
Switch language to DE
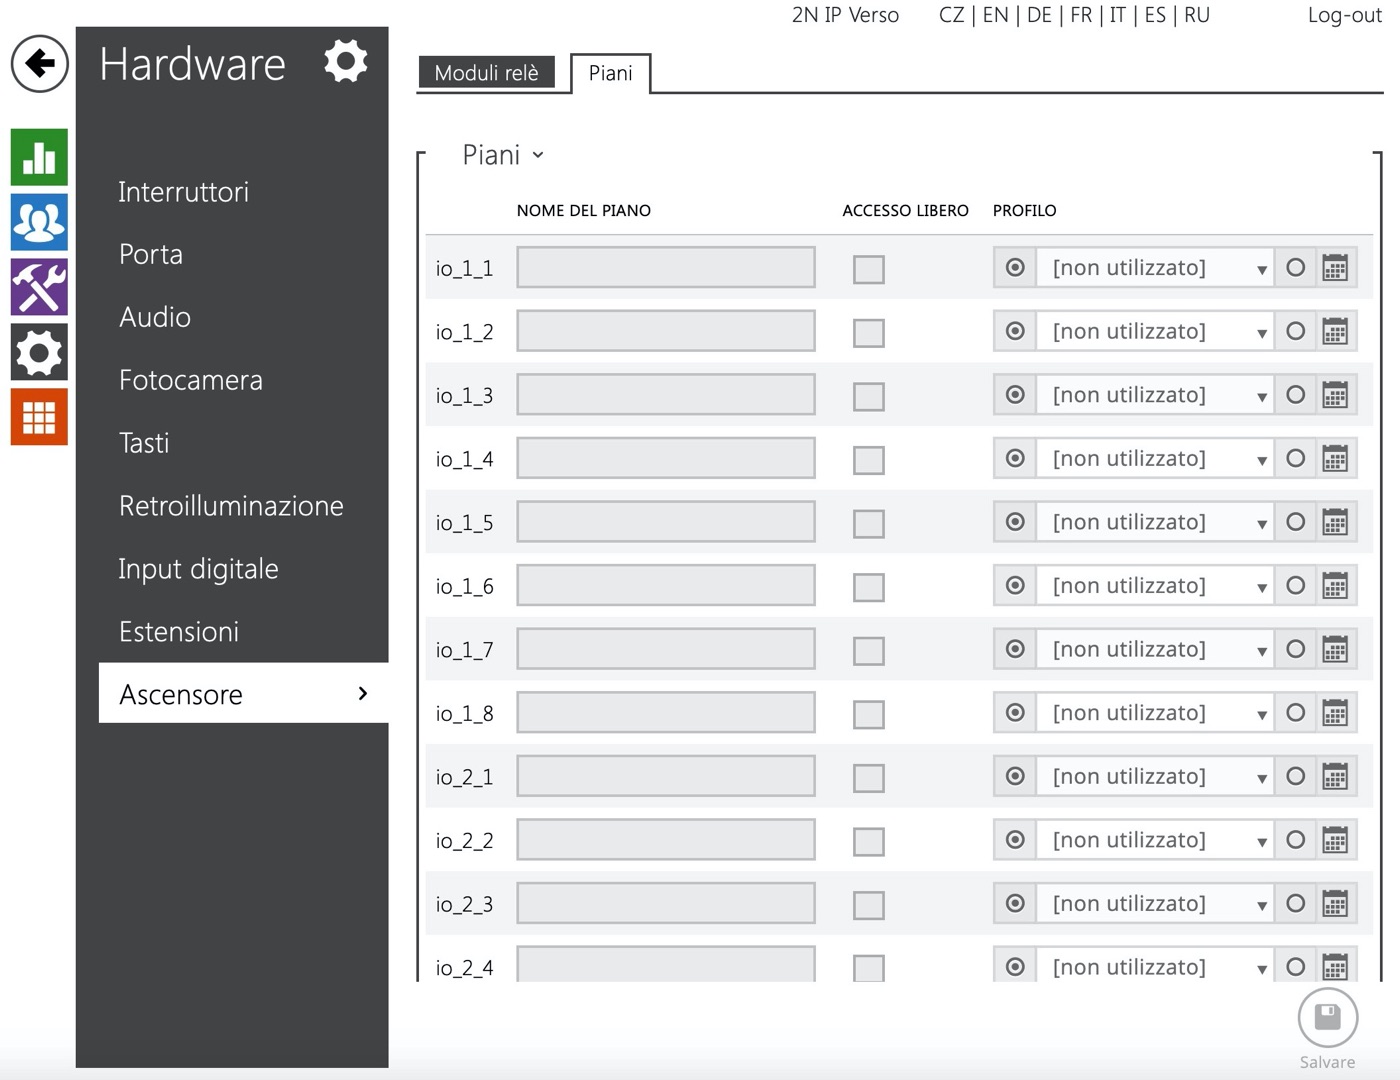point(1039,15)
